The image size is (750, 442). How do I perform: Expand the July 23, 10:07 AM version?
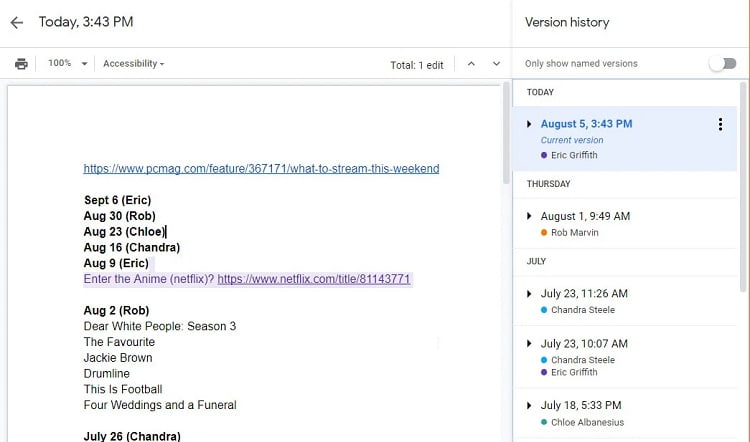pyautogui.click(x=529, y=344)
